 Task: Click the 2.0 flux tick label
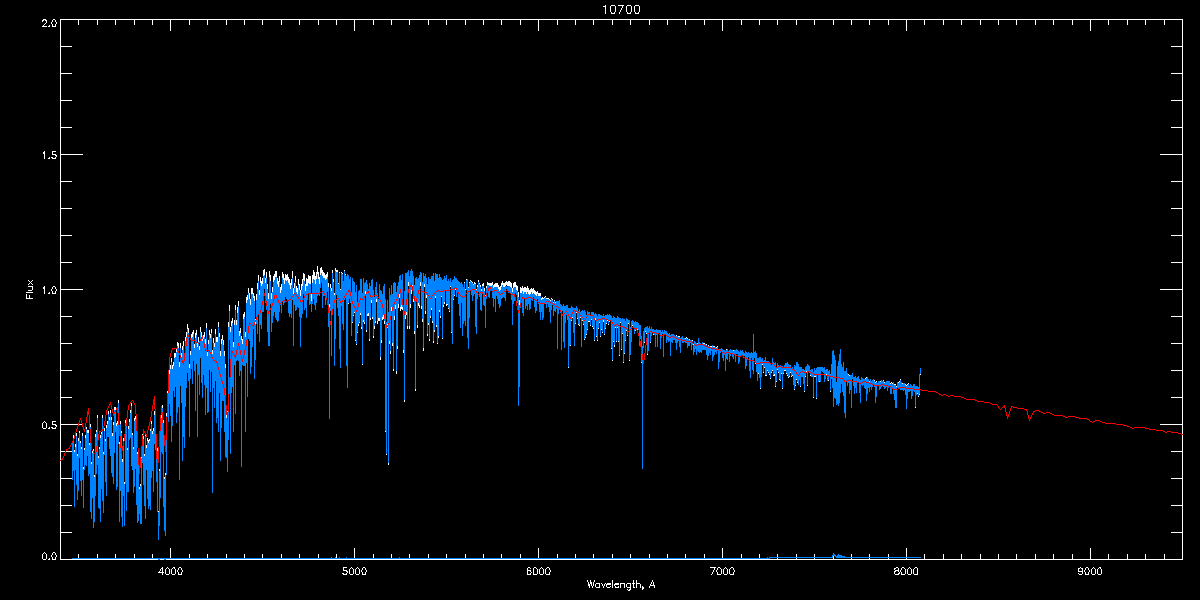pos(47,22)
